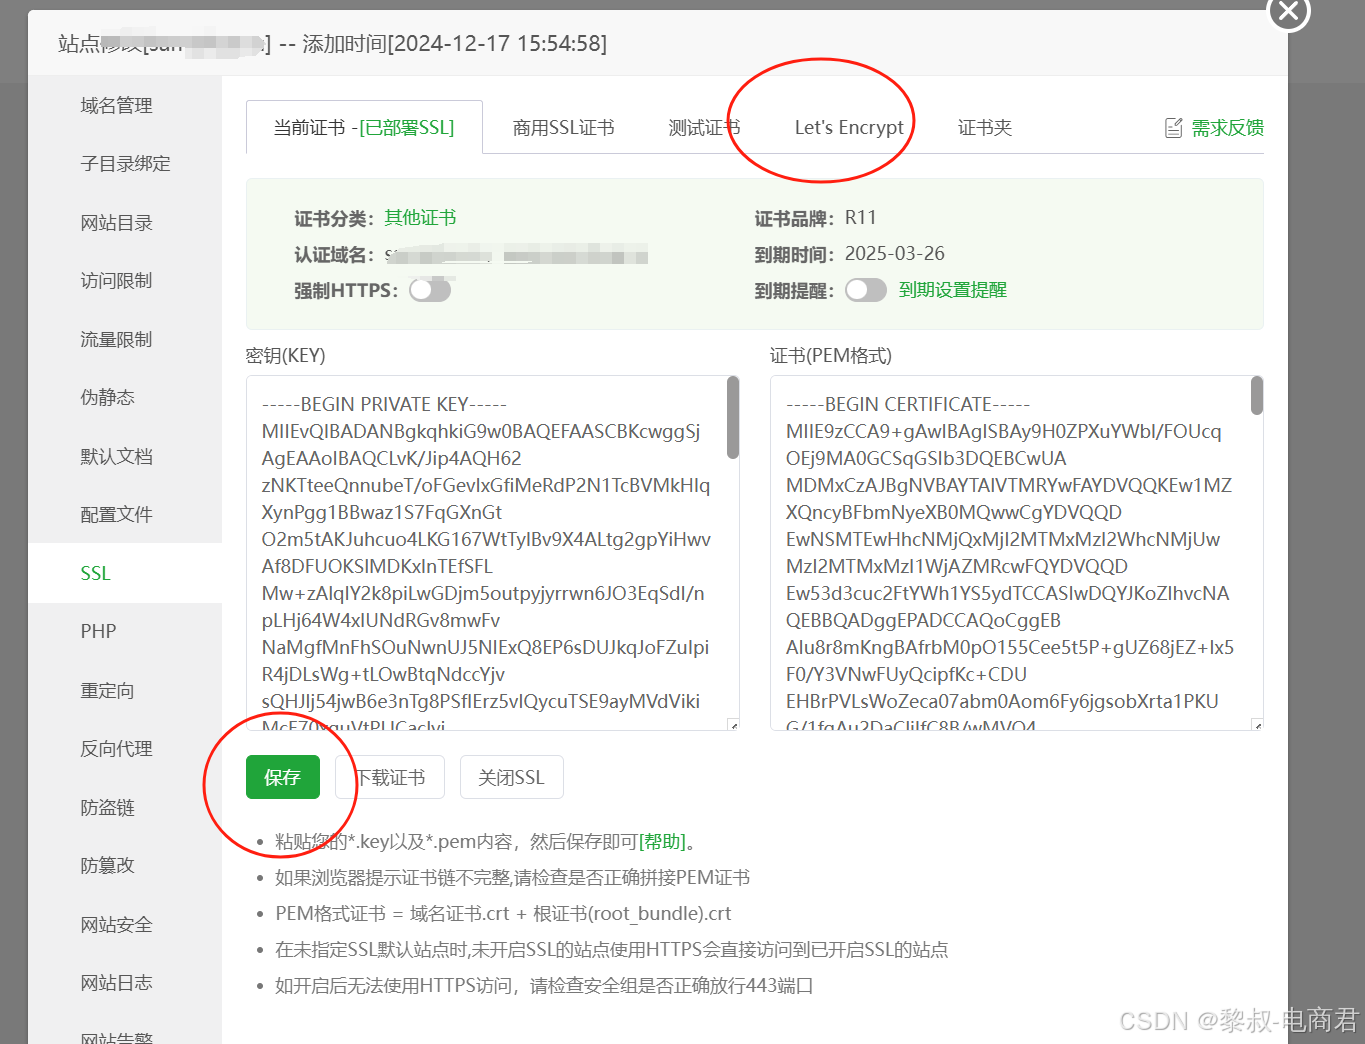The height and width of the screenshot is (1044, 1365).
Task: Select SSL in the left sidebar
Action: pyautogui.click(x=95, y=572)
